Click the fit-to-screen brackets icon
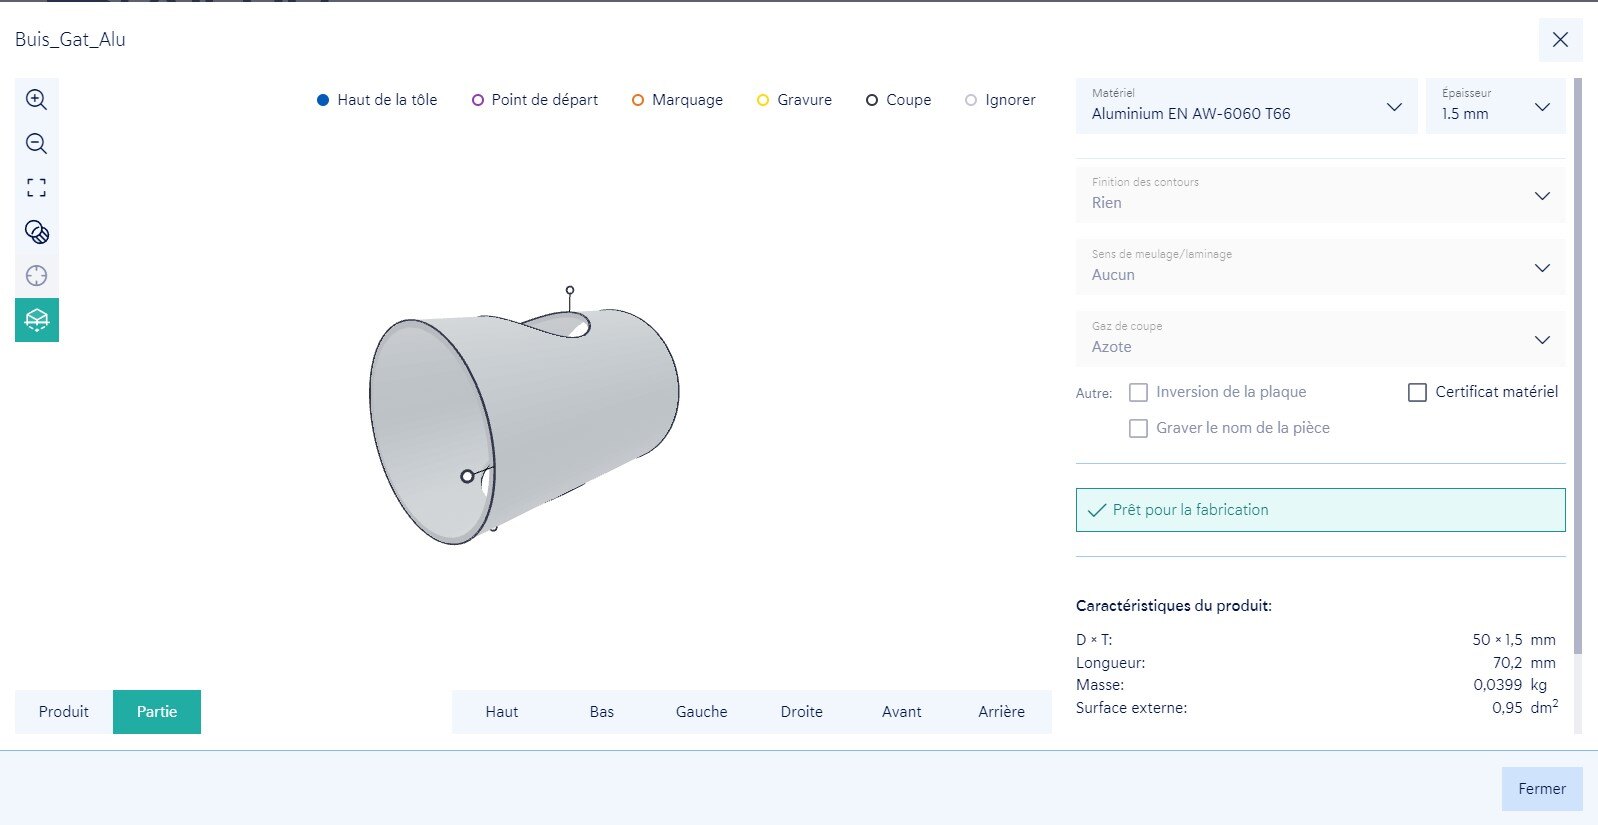This screenshot has height=825, width=1598. (36, 188)
